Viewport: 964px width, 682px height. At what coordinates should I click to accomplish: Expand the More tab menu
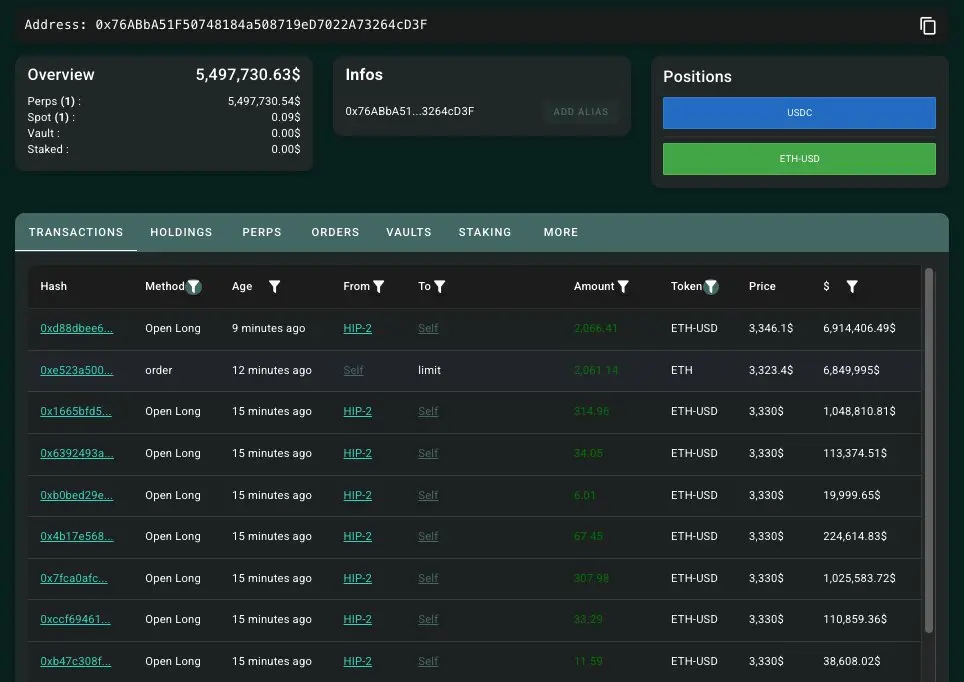(561, 232)
